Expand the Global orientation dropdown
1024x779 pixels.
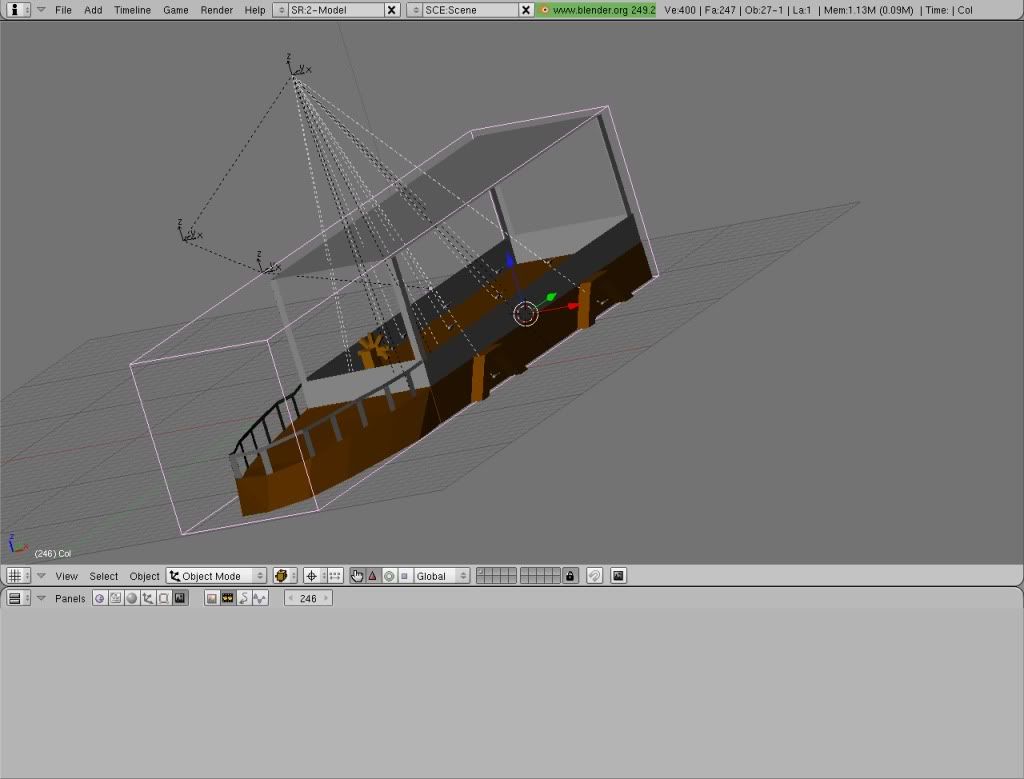(441, 576)
